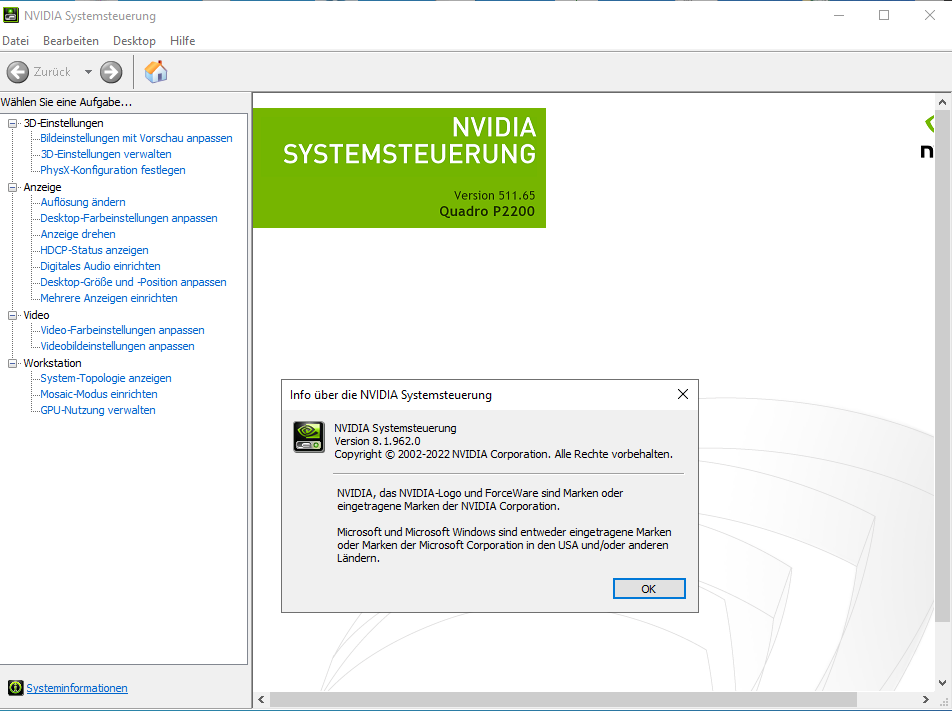Viewport: 952px width, 711px height.
Task: Select Digitales Audio einrichten
Action: [x=100, y=266]
